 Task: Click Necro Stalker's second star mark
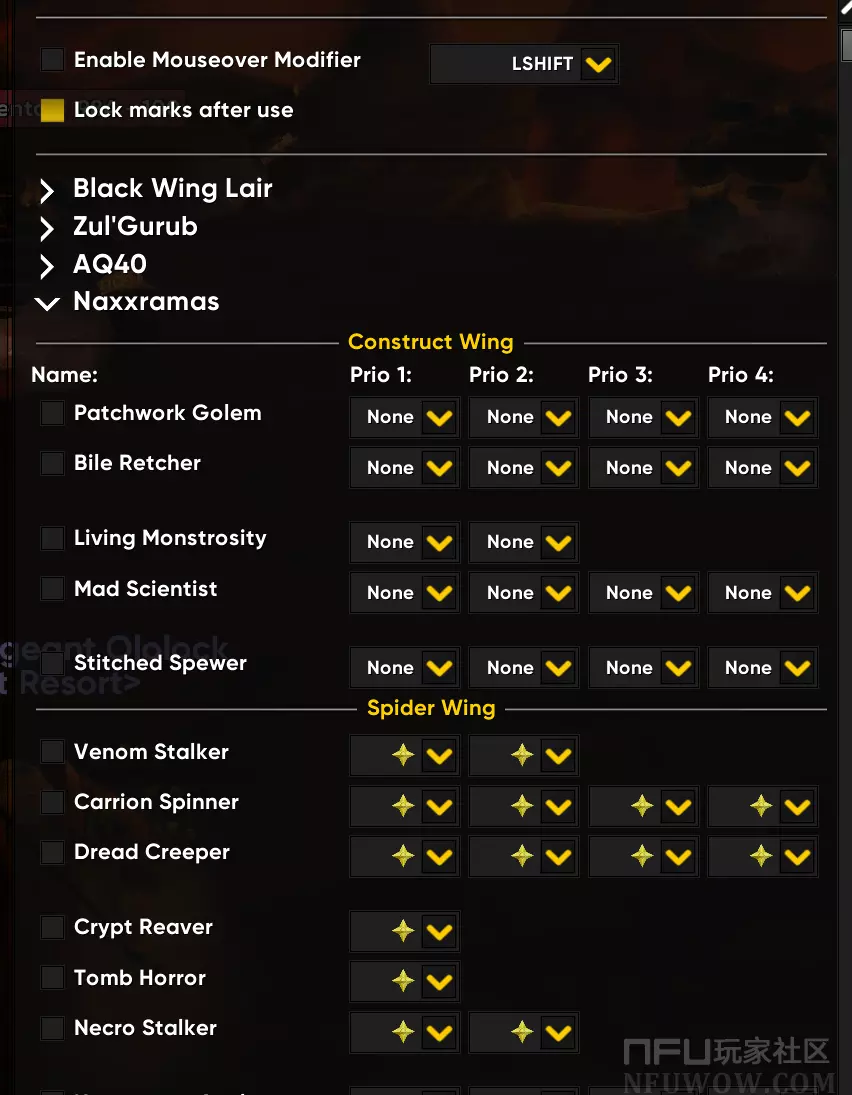[522, 1032]
